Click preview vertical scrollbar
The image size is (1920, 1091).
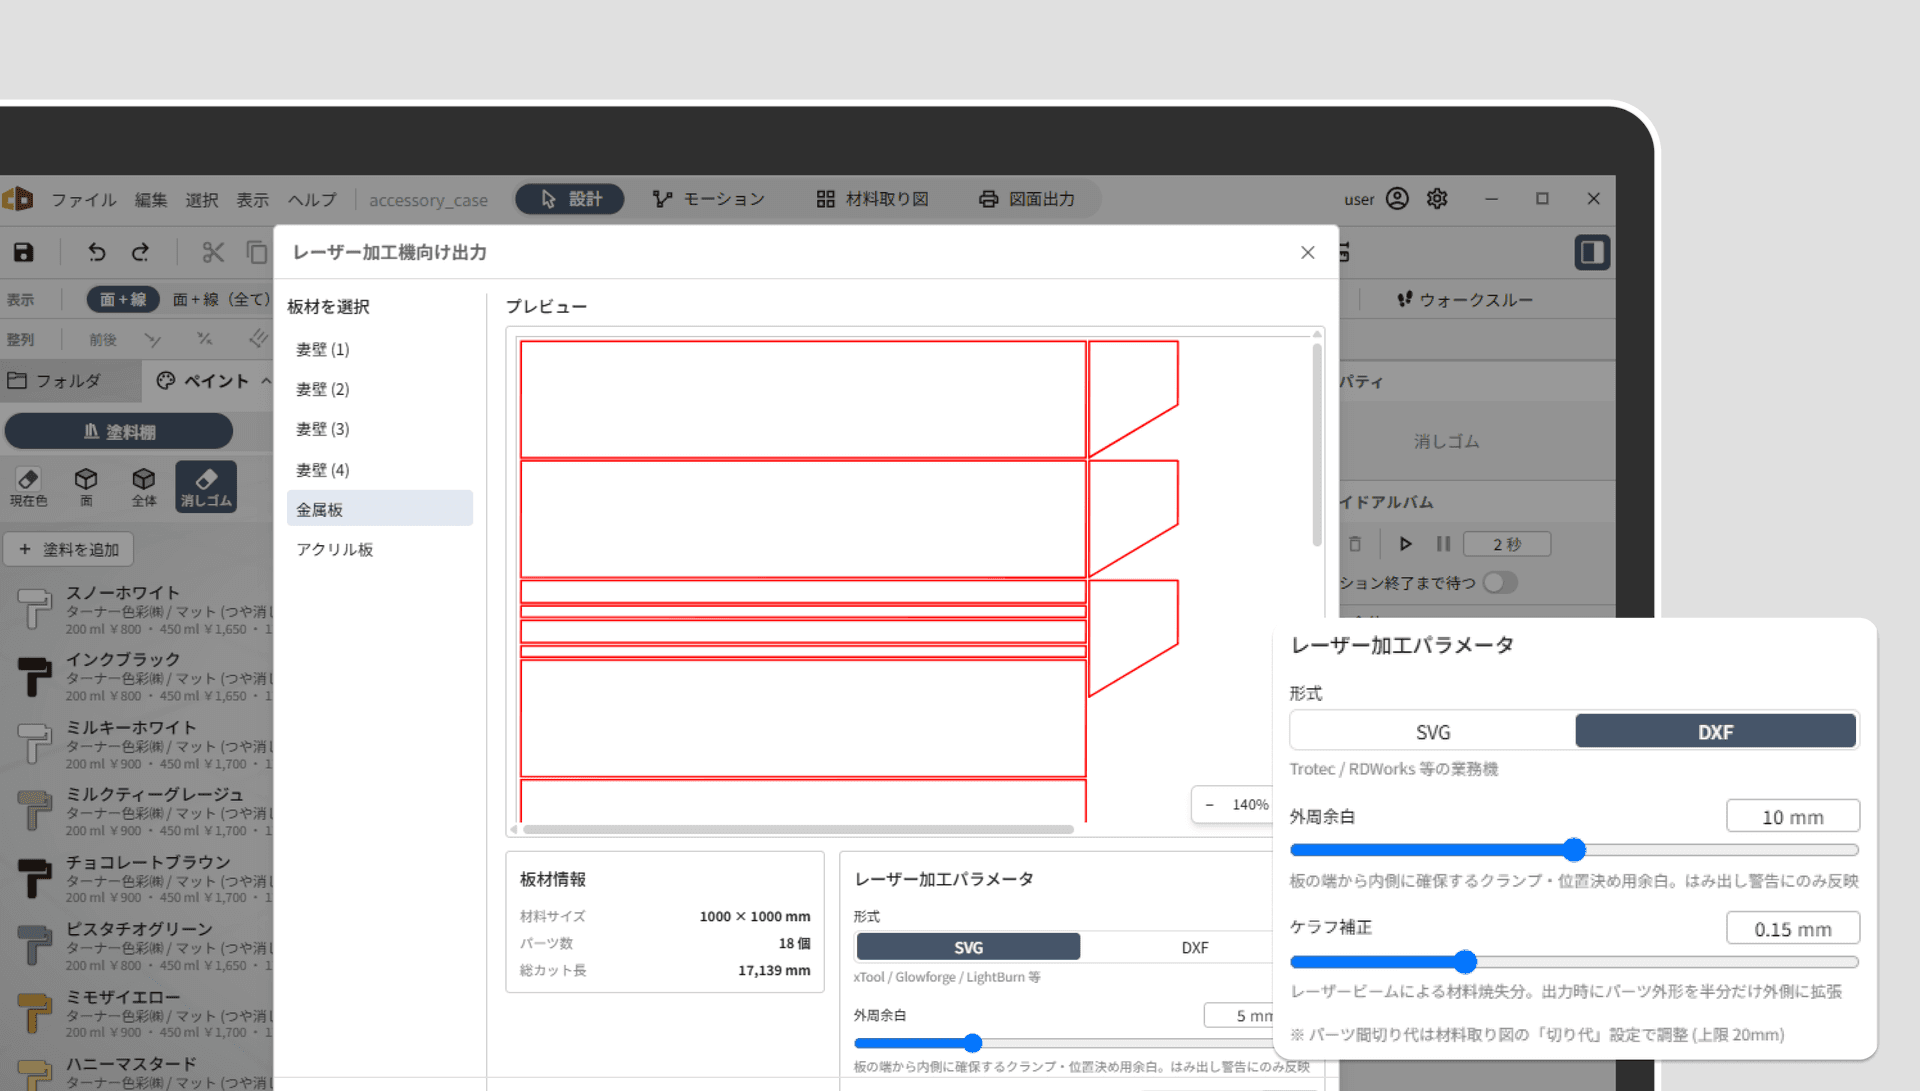click(1317, 445)
